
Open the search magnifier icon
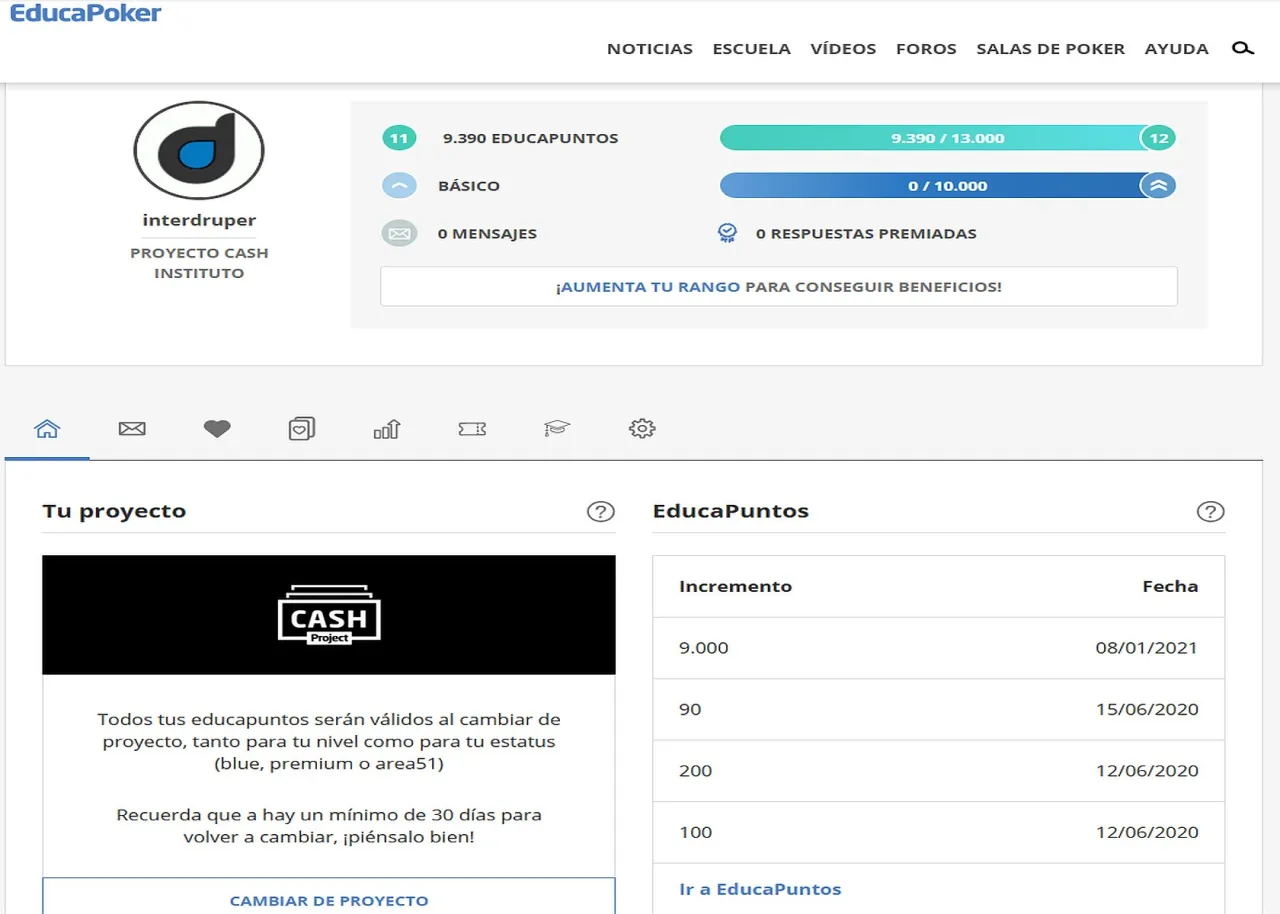[1242, 48]
